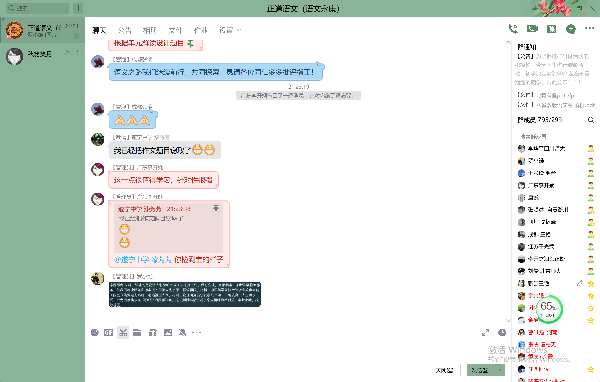Click the pin icon on the top red message
Viewport: 600px width, 382px height.
[x=191, y=43]
